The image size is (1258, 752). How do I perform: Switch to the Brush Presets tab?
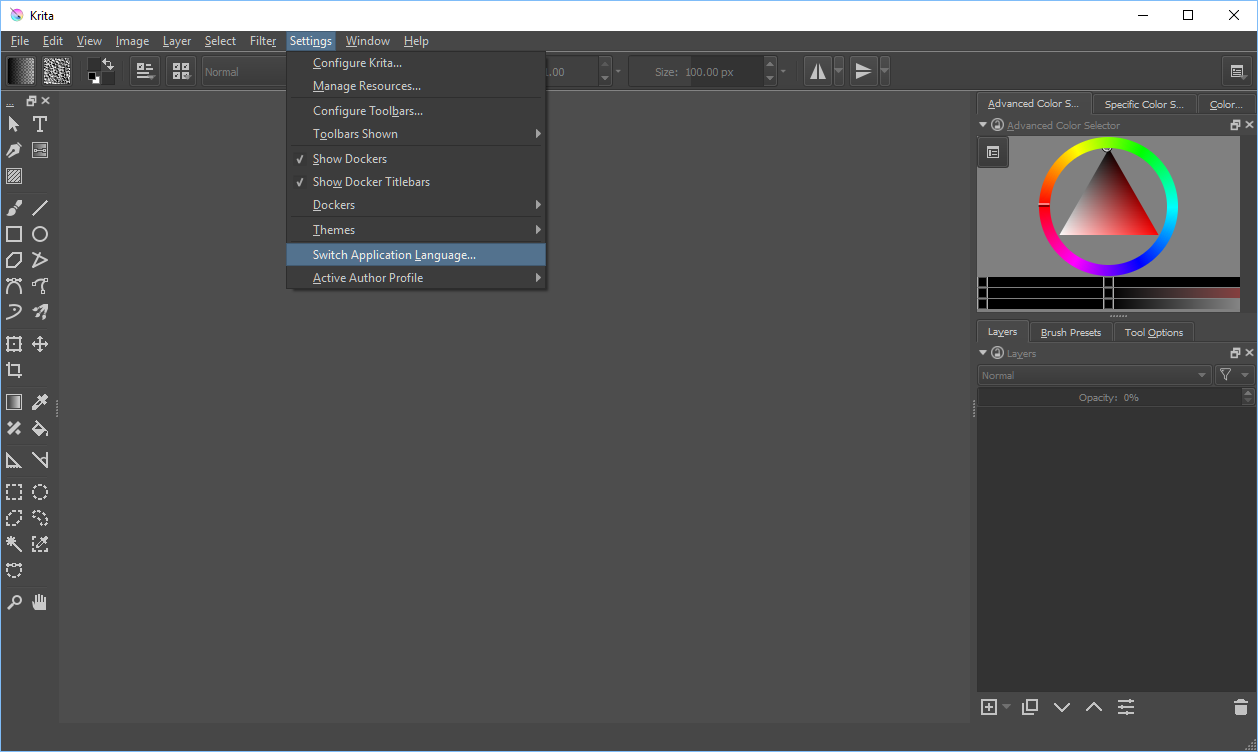point(1070,332)
